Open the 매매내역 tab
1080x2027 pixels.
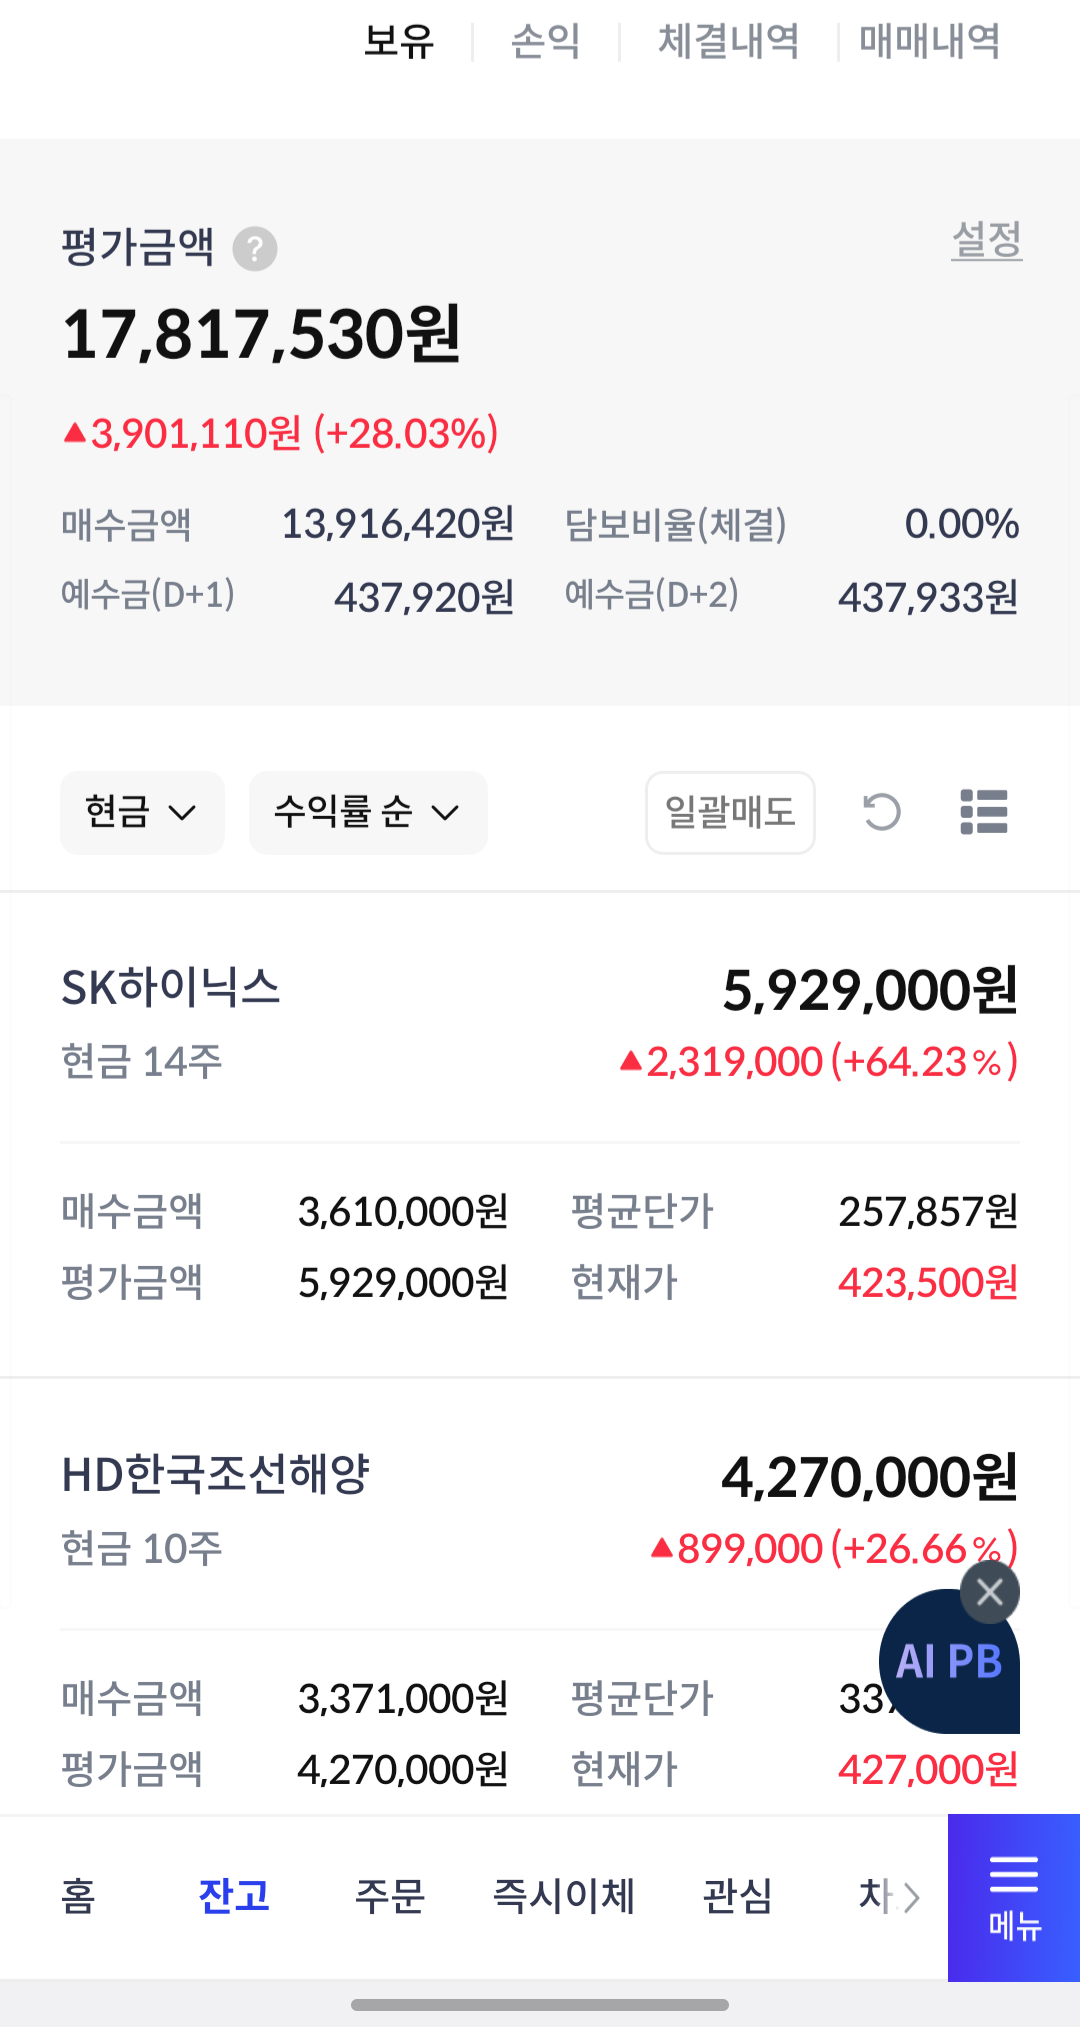929,42
